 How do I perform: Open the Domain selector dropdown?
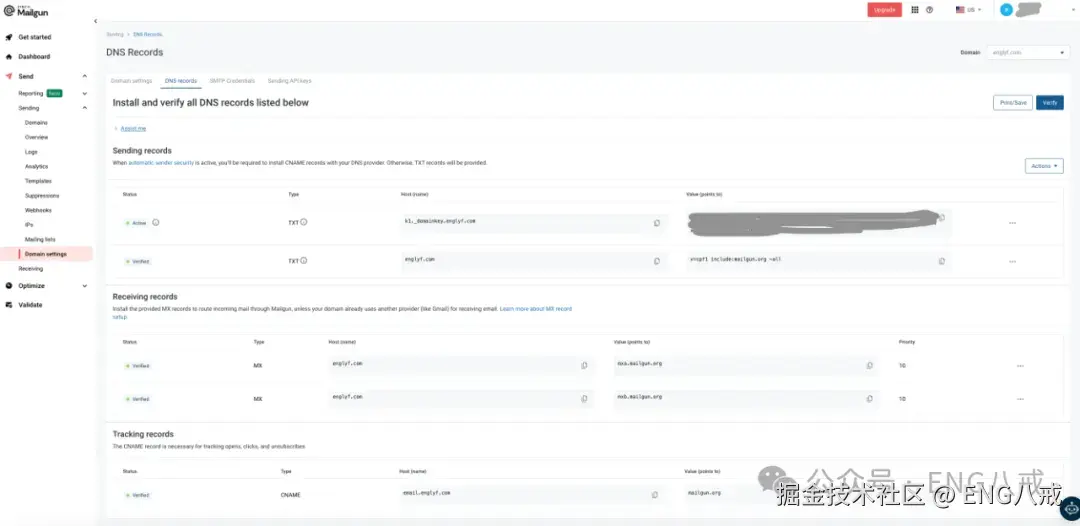click(1028, 52)
